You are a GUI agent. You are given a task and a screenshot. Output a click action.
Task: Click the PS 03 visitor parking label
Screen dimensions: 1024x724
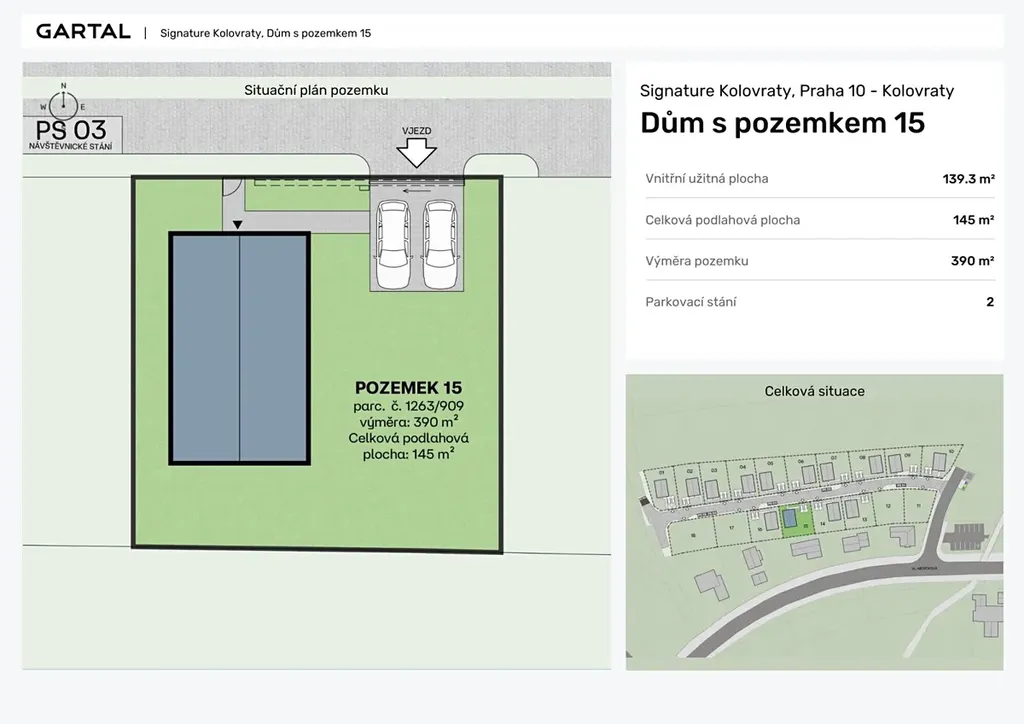71,132
